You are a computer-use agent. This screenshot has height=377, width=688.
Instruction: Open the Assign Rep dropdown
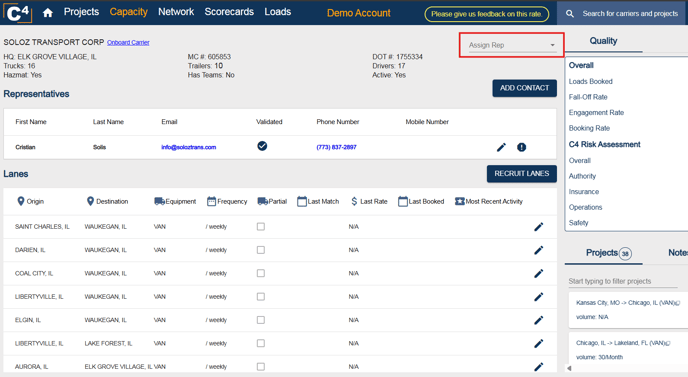[512, 45]
